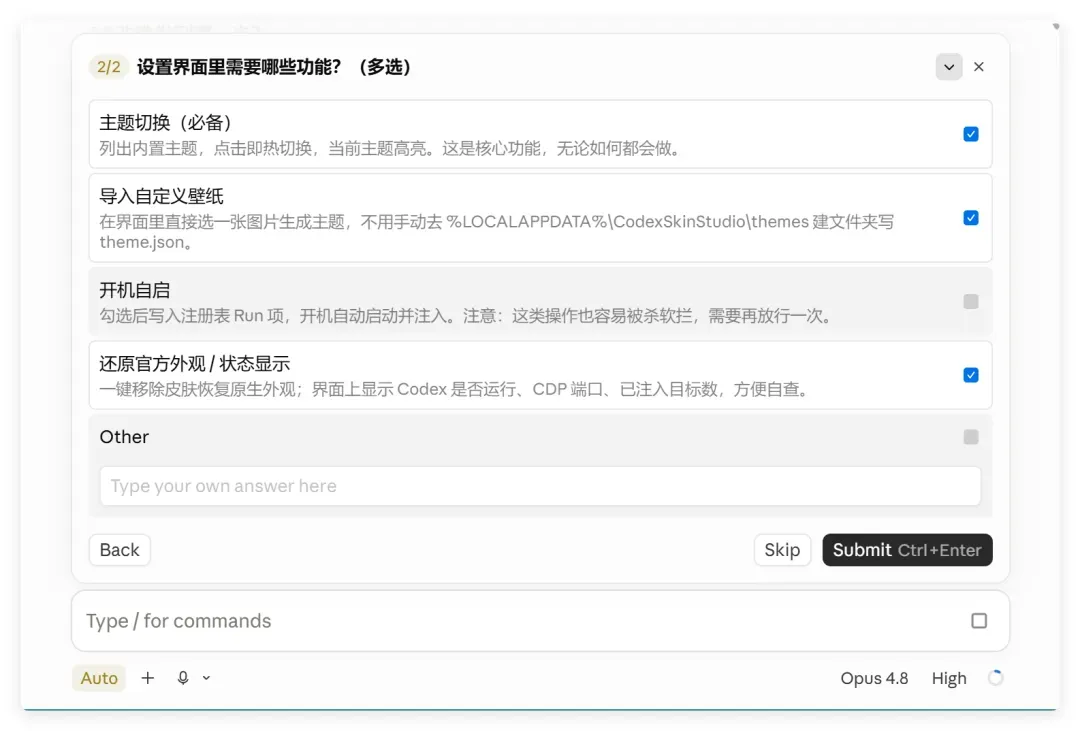
Task: Submit the selected answers
Action: point(907,550)
